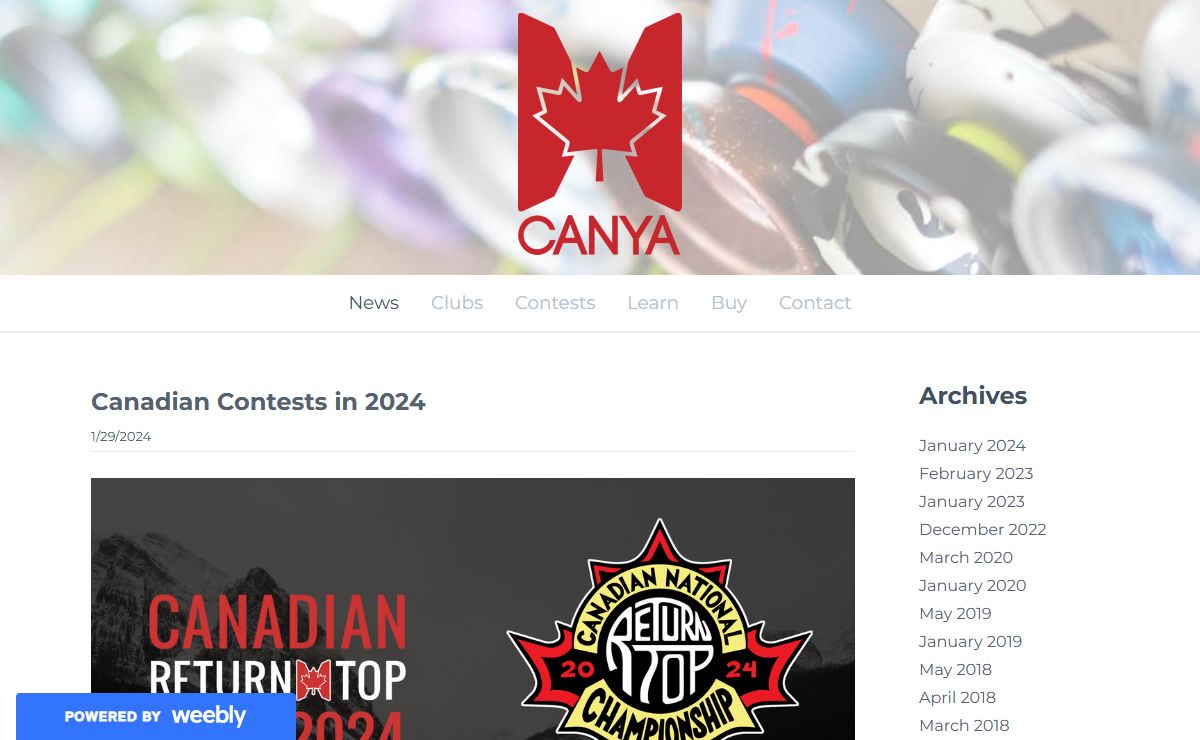Open the Contests navigation link
1200x740 pixels.
(555, 303)
